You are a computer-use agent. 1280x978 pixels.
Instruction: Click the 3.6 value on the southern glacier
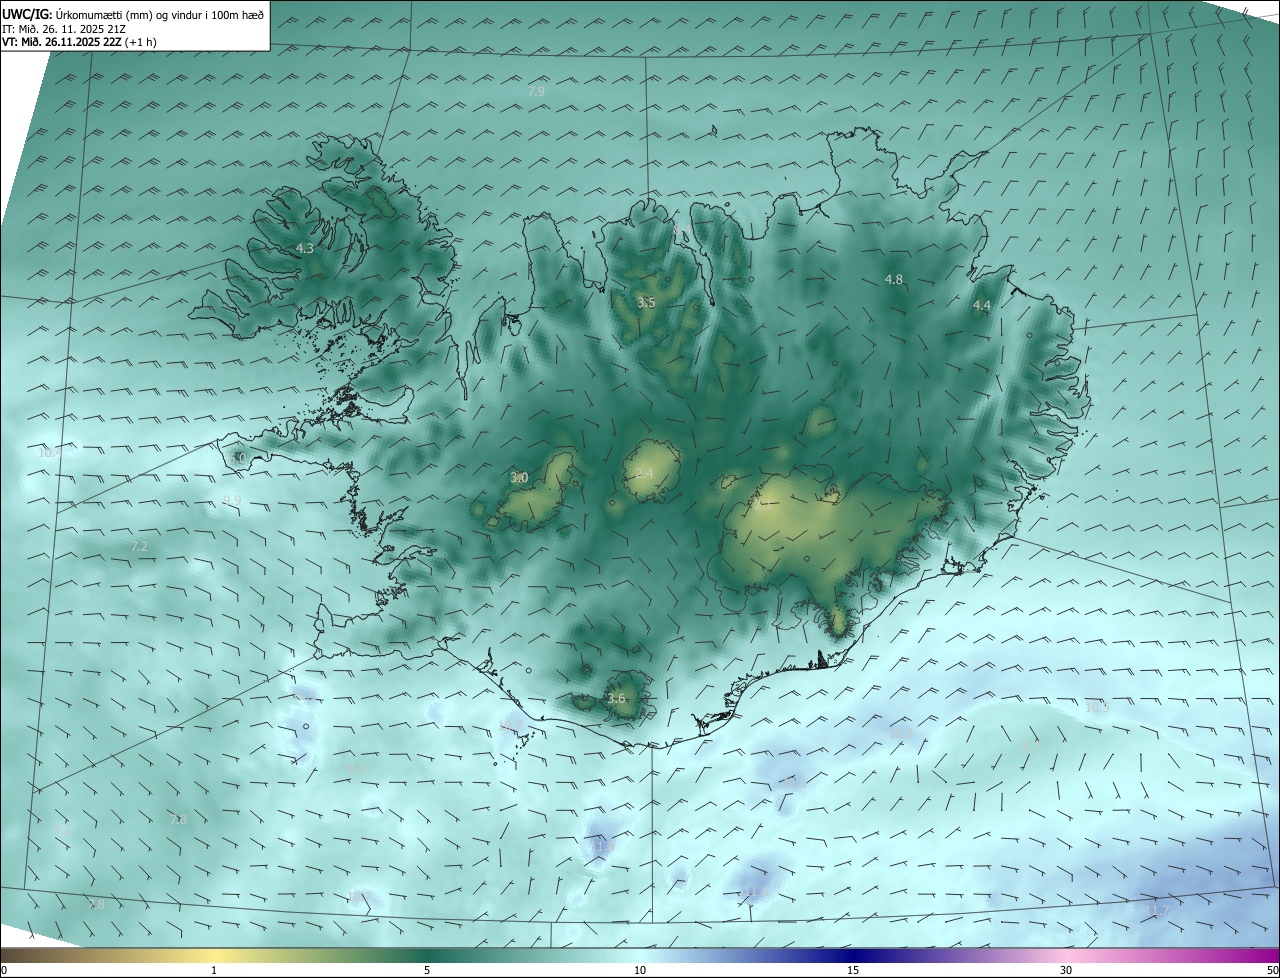(616, 699)
